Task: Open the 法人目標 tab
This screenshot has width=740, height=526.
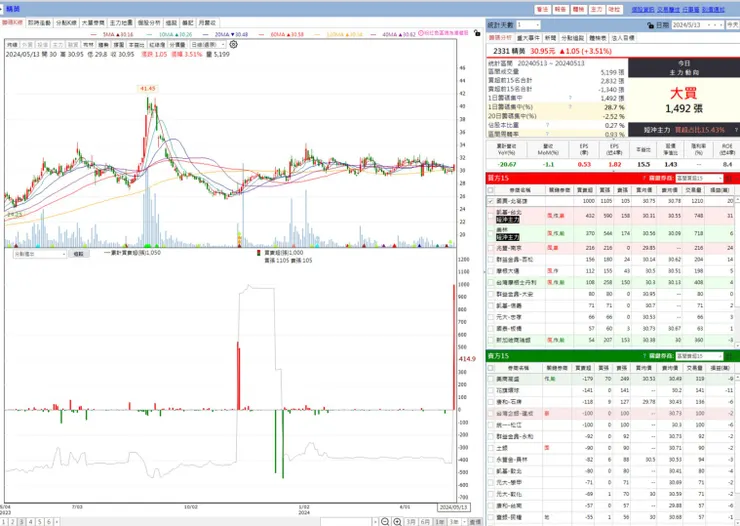Action: 623,38
